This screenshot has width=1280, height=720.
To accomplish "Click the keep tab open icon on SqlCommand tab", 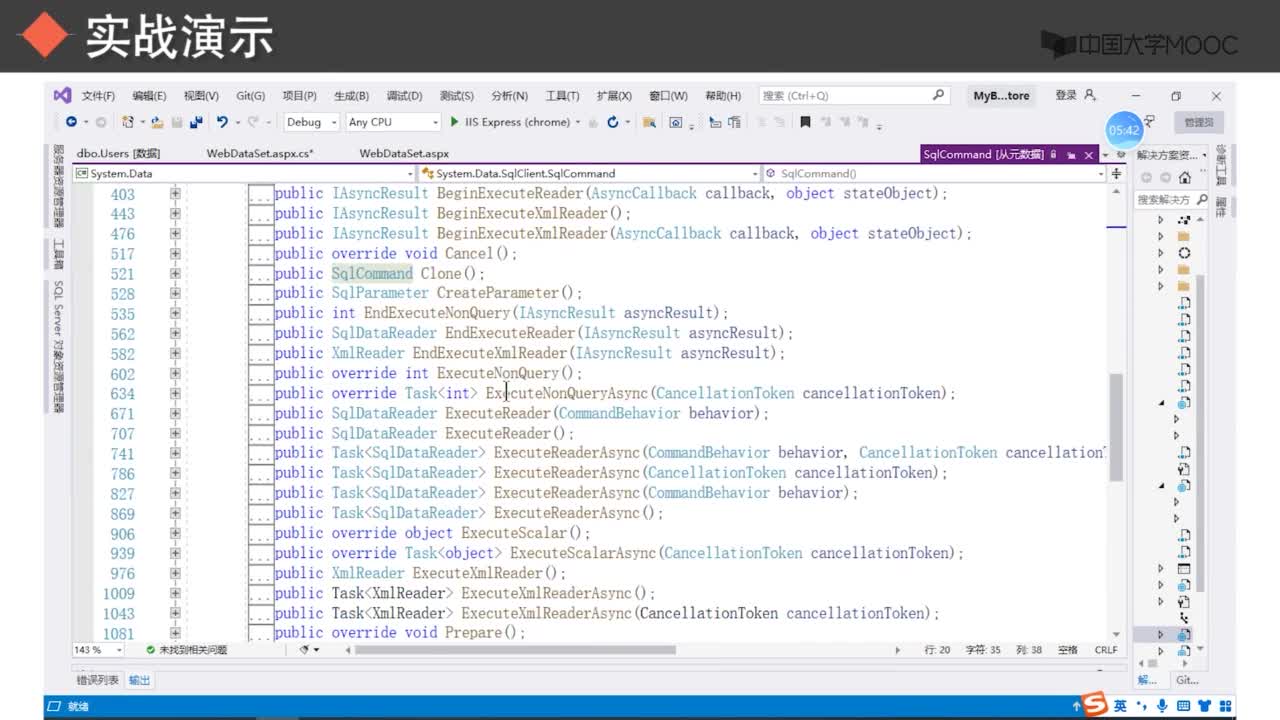I will point(1071,155).
